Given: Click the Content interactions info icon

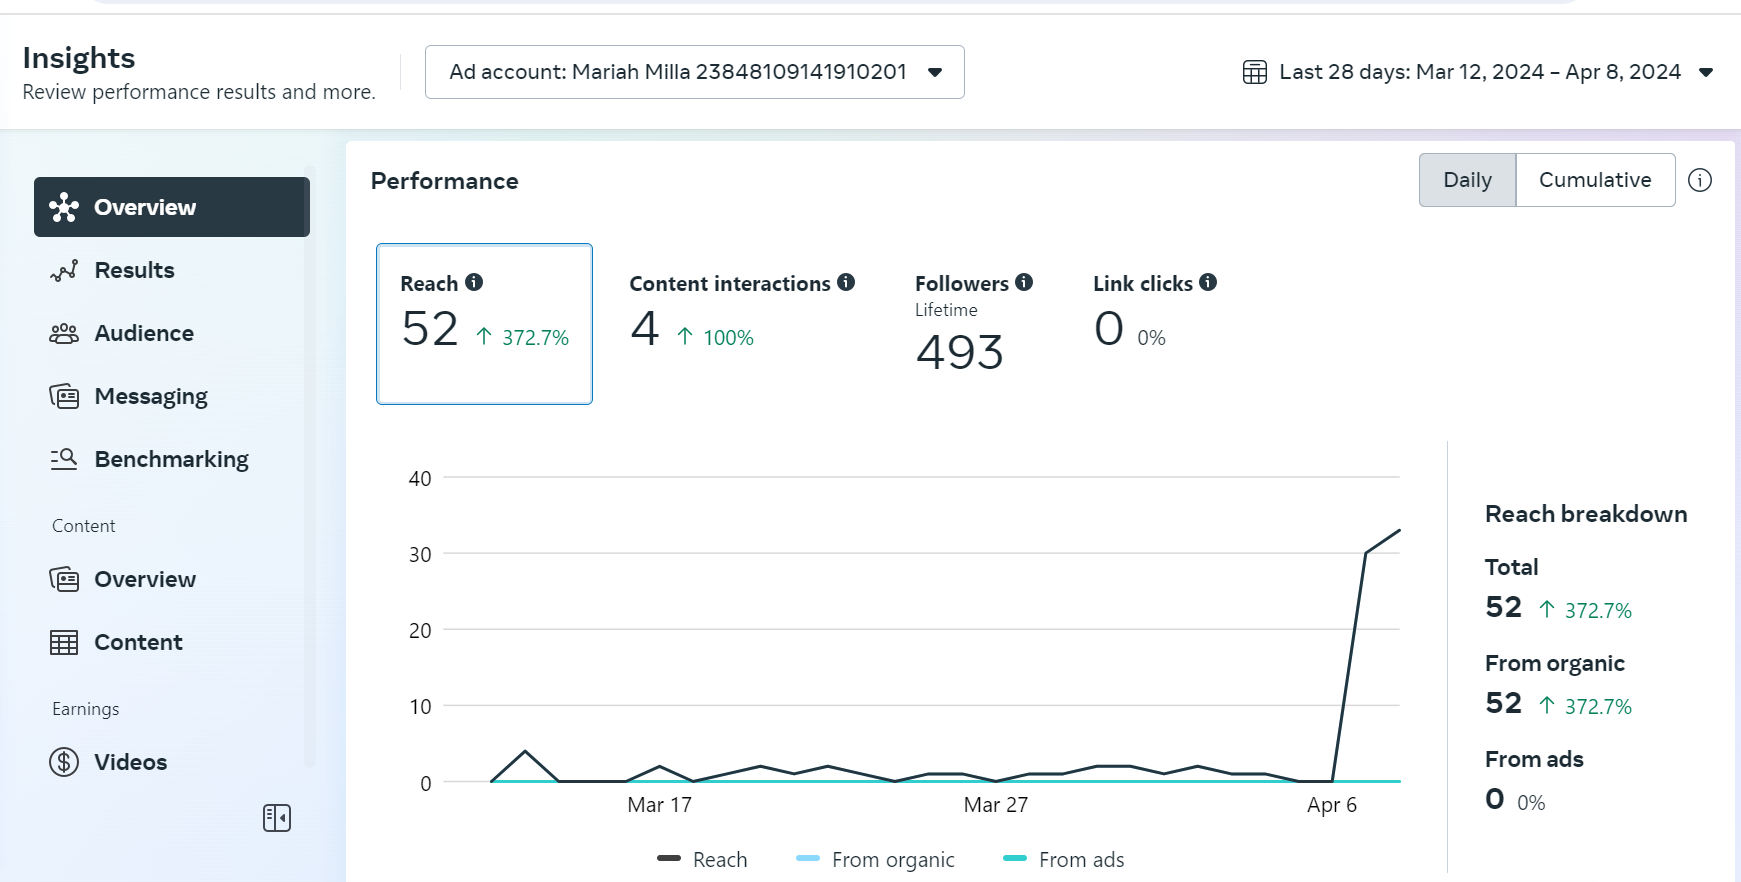Looking at the screenshot, I should [846, 283].
